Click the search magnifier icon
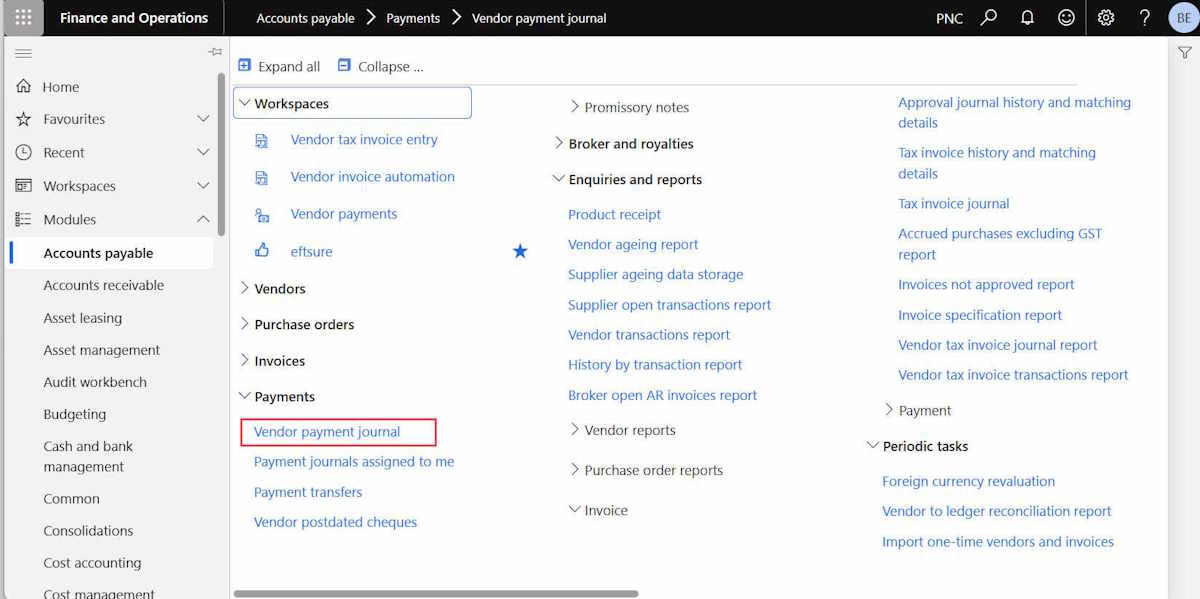The image size is (1200, 599). coord(989,18)
